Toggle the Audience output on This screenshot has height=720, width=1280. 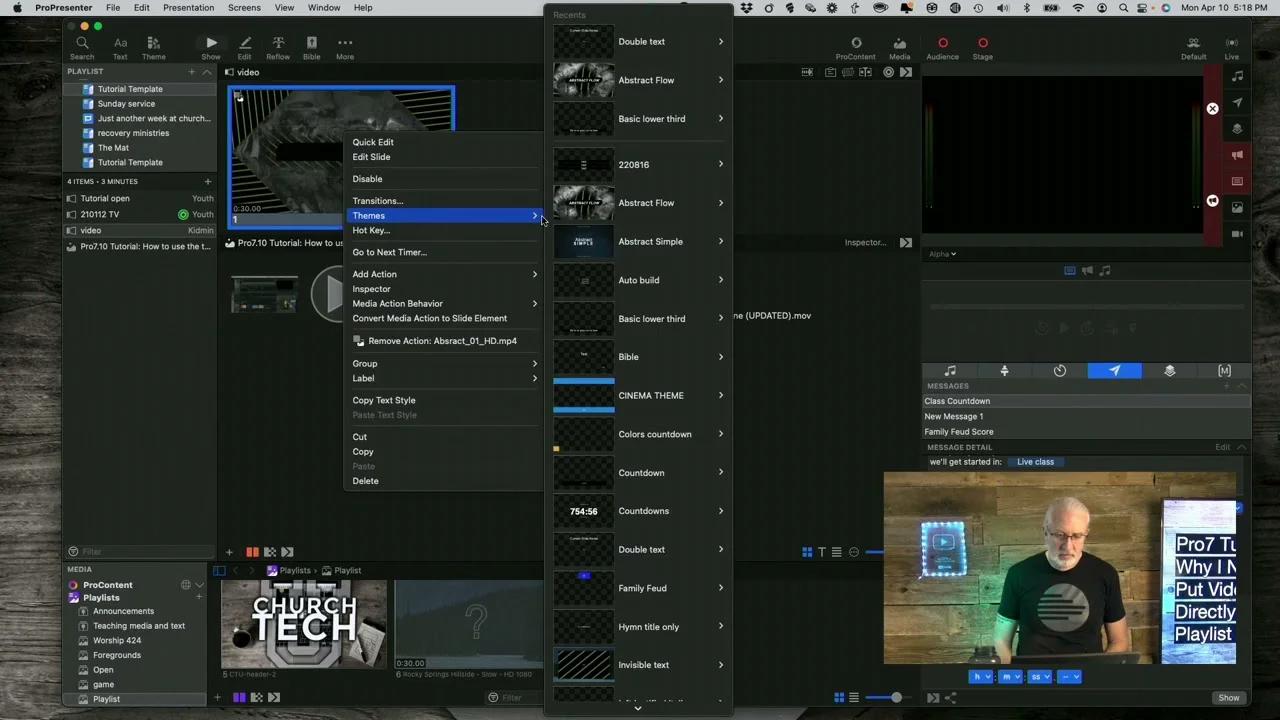(x=942, y=44)
